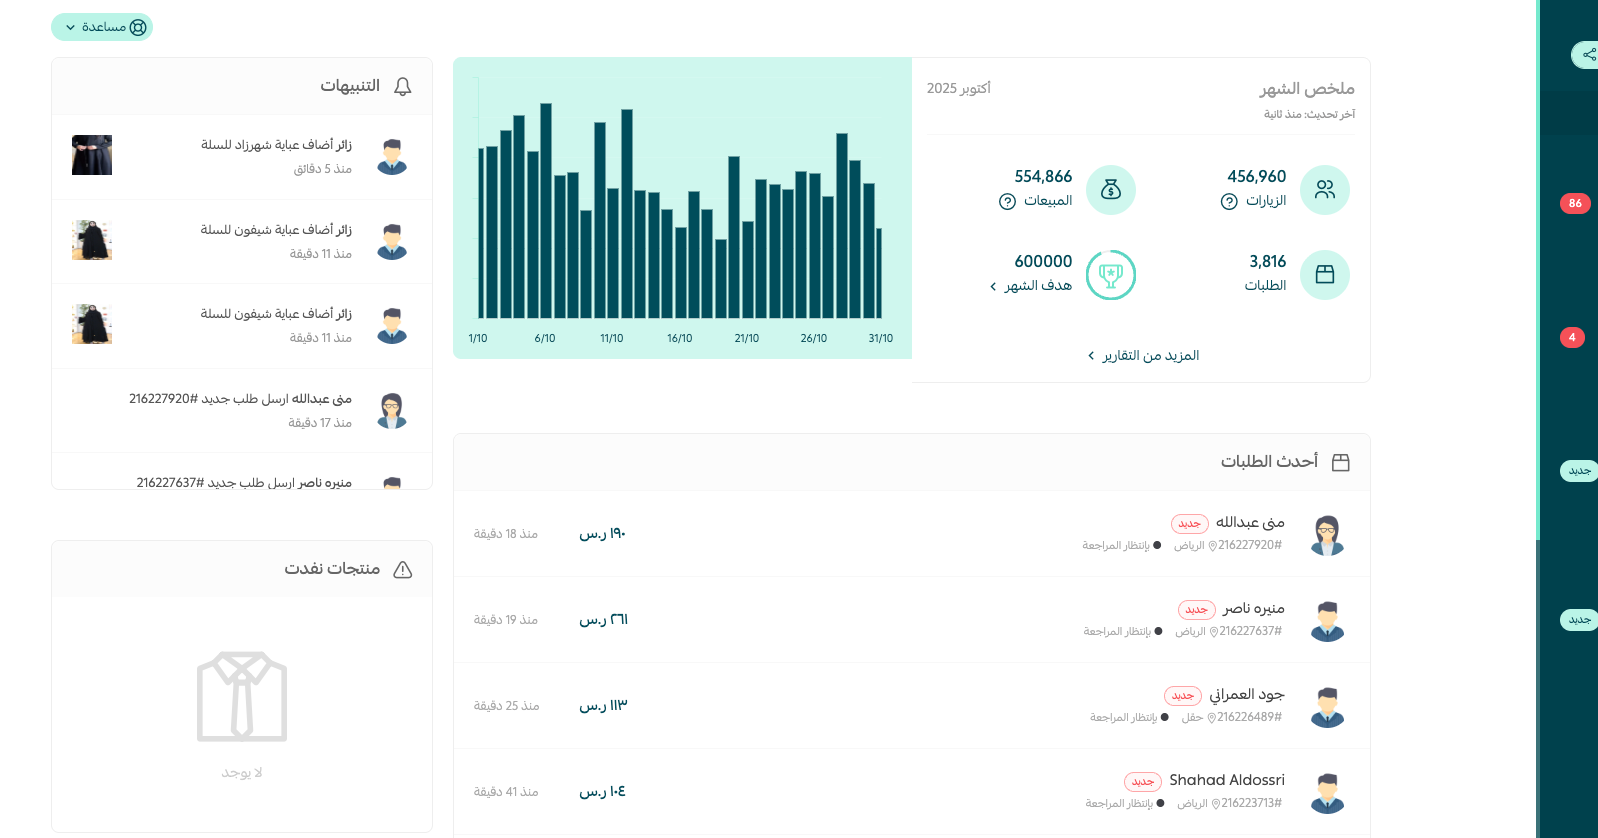Click the share icon in the sidebar
Viewport: 1598px width, 838px height.
[1588, 54]
